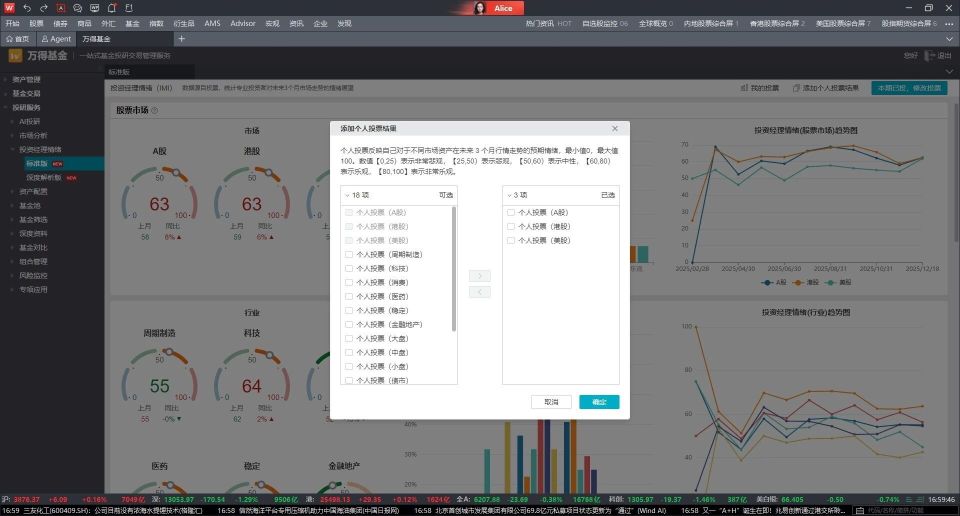Open the 18 项 select-all dropdown chevron

[x=347, y=195]
